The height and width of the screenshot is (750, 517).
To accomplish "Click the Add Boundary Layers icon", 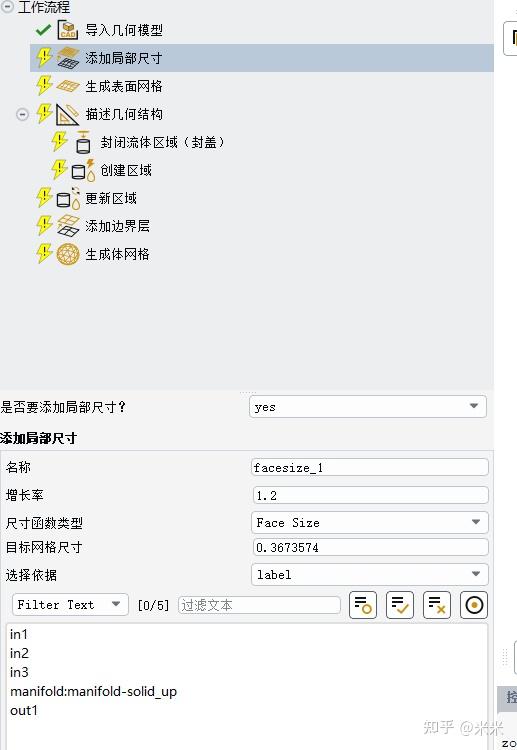I will [68, 226].
